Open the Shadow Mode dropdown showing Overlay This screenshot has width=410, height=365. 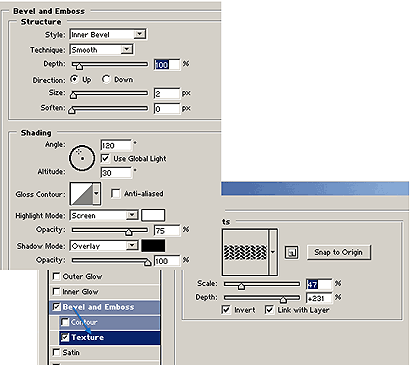click(104, 246)
